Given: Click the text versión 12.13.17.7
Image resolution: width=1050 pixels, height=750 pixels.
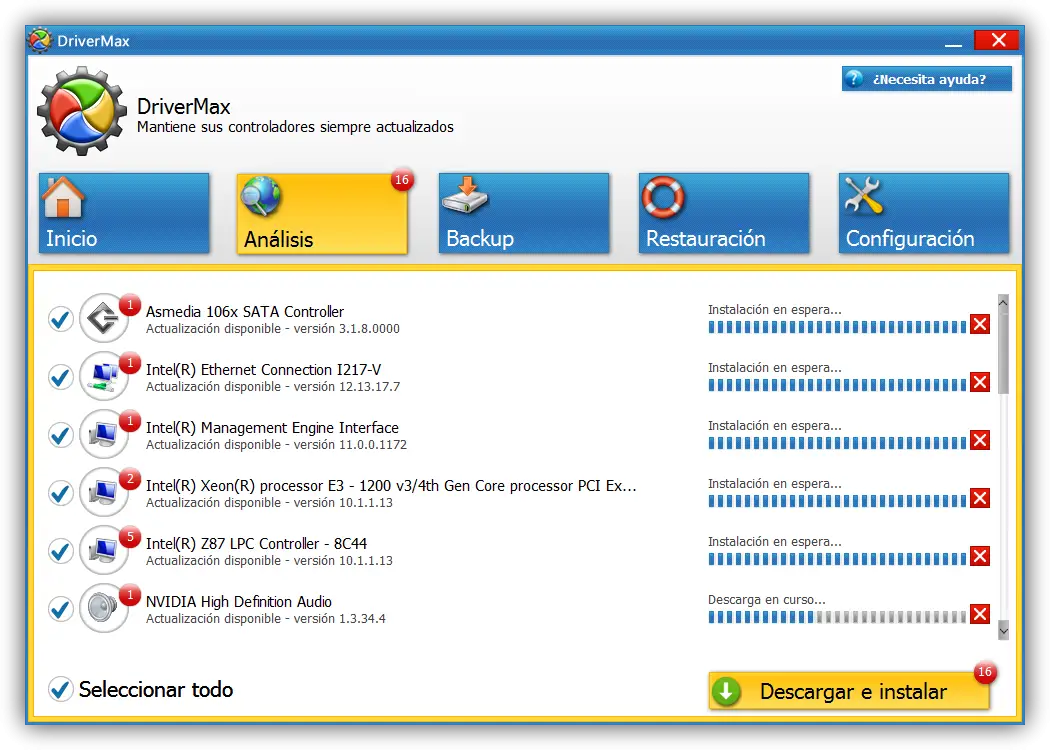Looking at the screenshot, I should (x=346, y=386).
